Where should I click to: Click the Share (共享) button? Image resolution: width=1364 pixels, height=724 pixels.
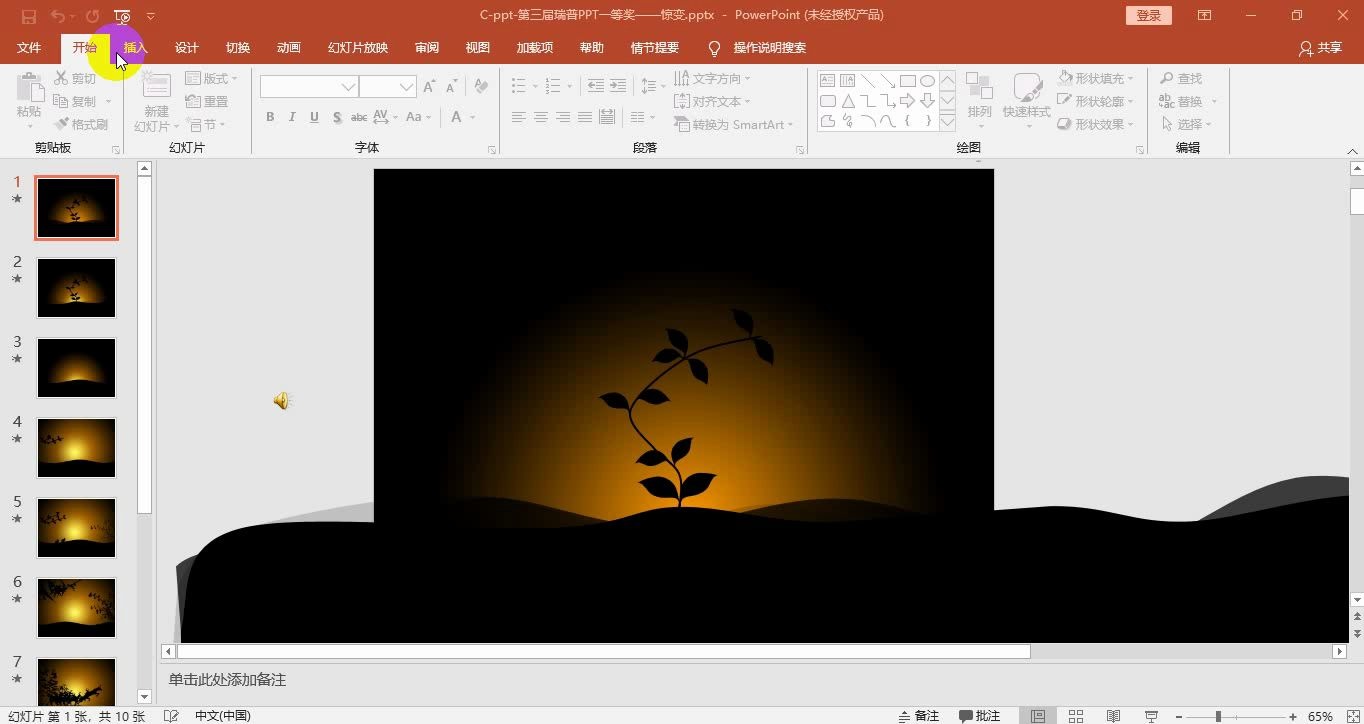tap(1320, 48)
